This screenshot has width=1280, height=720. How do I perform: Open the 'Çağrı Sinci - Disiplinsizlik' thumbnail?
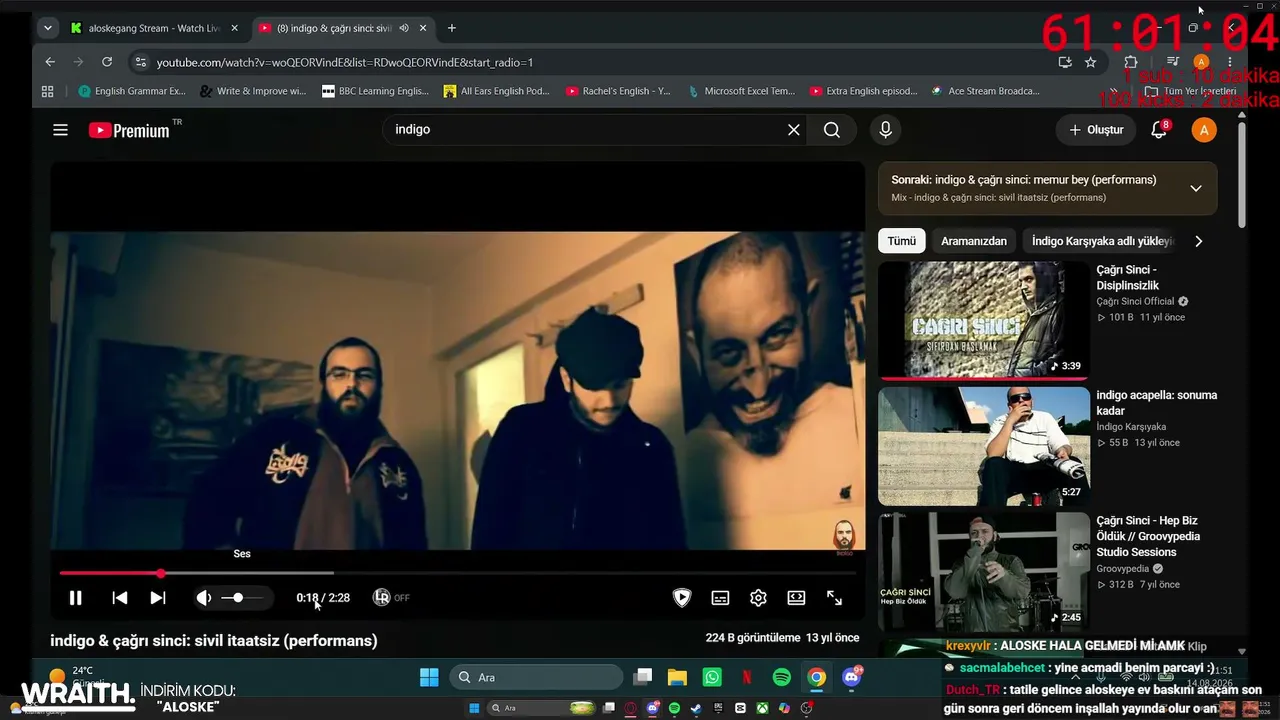pyautogui.click(x=984, y=321)
